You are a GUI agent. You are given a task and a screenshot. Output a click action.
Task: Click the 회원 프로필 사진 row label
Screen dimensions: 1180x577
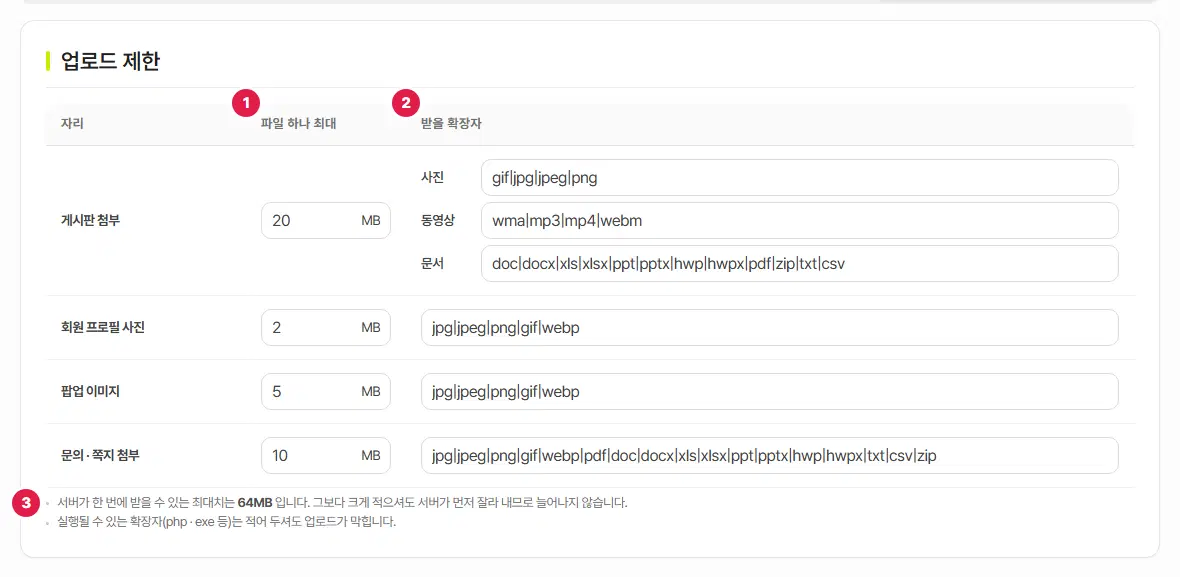pos(102,327)
